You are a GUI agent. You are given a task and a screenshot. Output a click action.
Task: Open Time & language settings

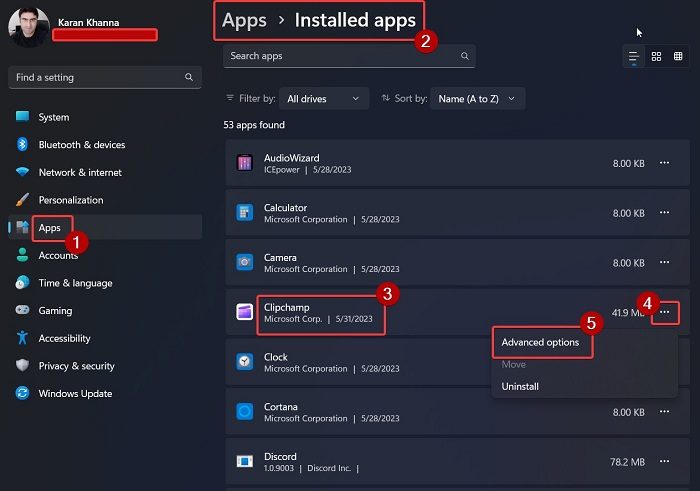click(104, 283)
